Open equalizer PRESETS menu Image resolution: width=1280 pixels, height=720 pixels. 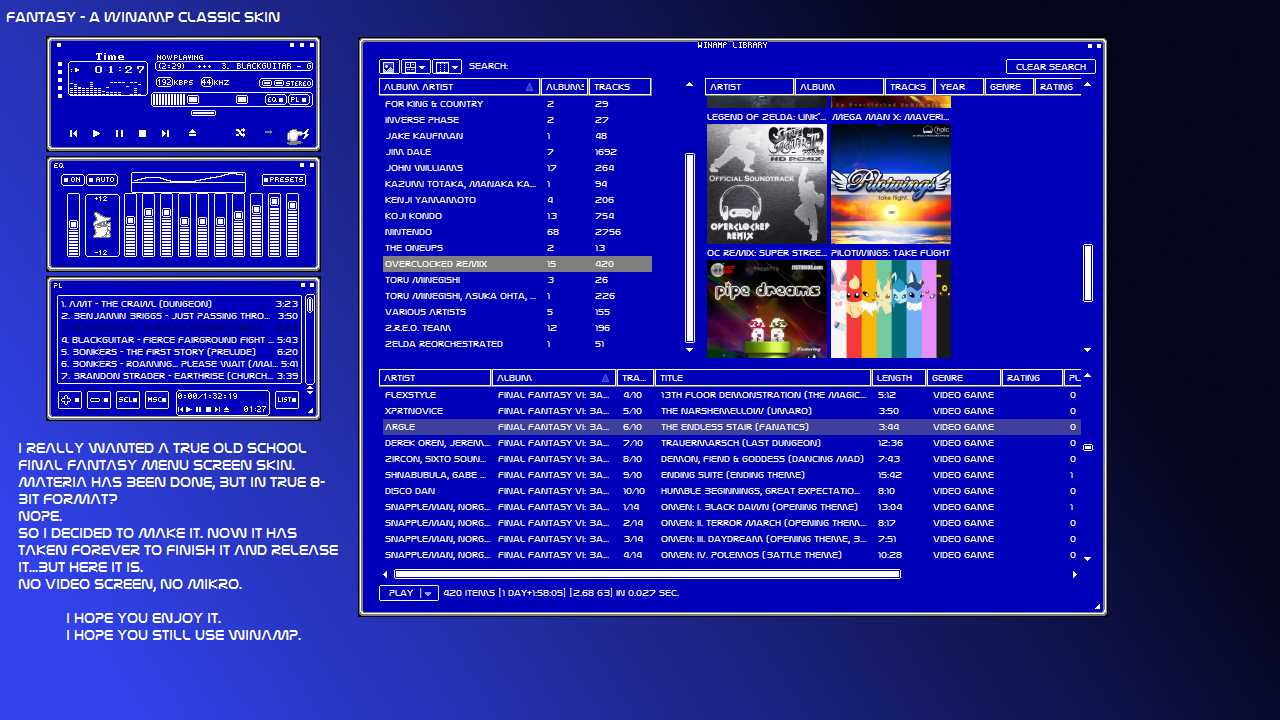point(285,180)
